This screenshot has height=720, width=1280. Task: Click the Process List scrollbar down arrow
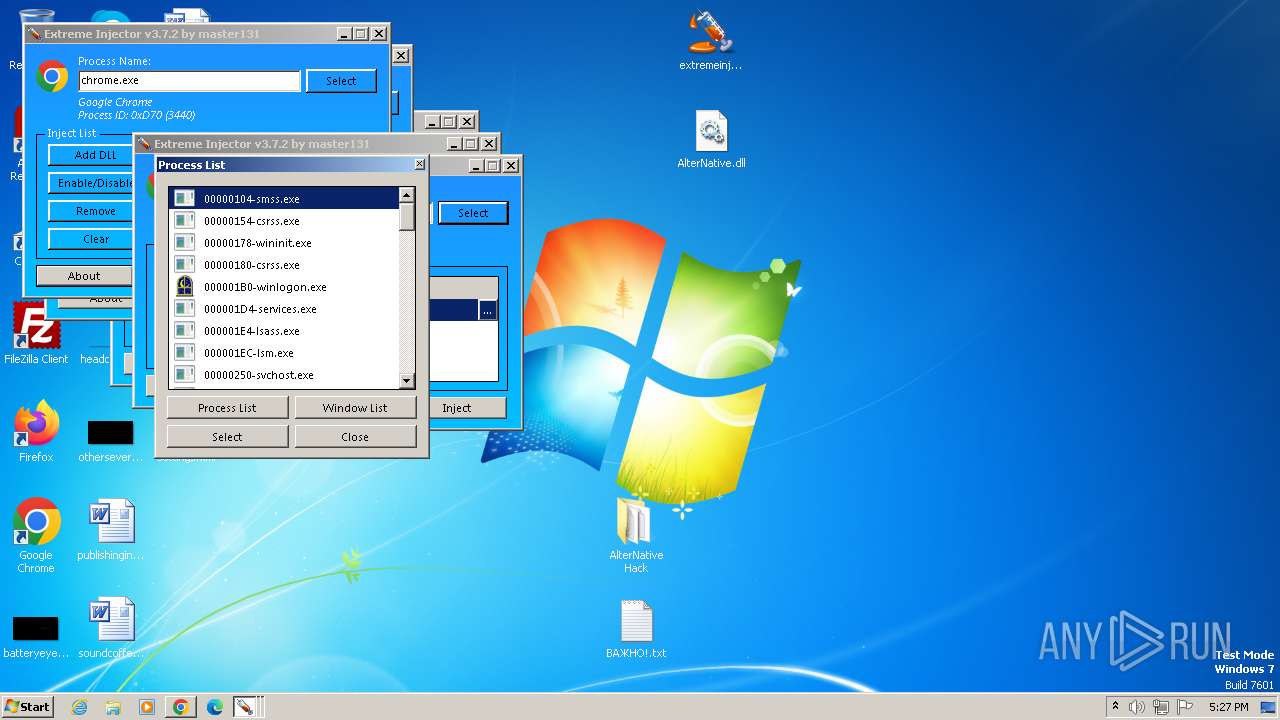[407, 380]
